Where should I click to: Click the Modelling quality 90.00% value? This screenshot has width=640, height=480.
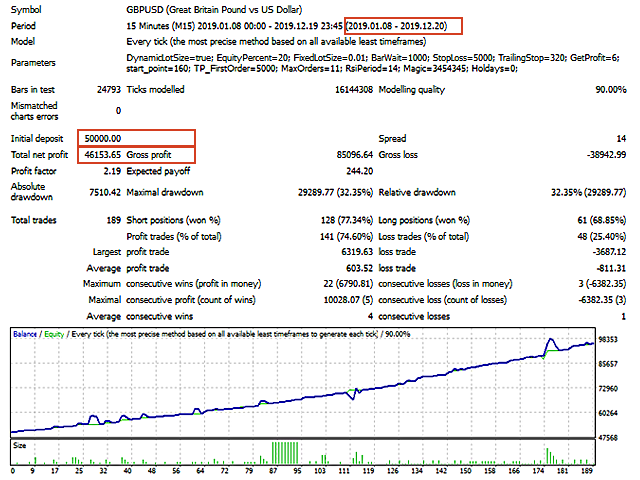[605, 89]
